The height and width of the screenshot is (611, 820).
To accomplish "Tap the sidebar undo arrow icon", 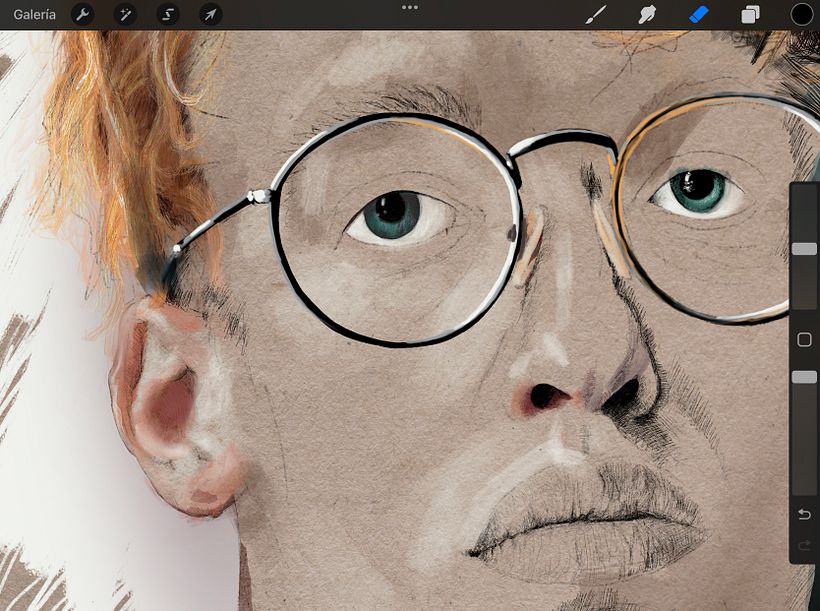I will pos(801,513).
